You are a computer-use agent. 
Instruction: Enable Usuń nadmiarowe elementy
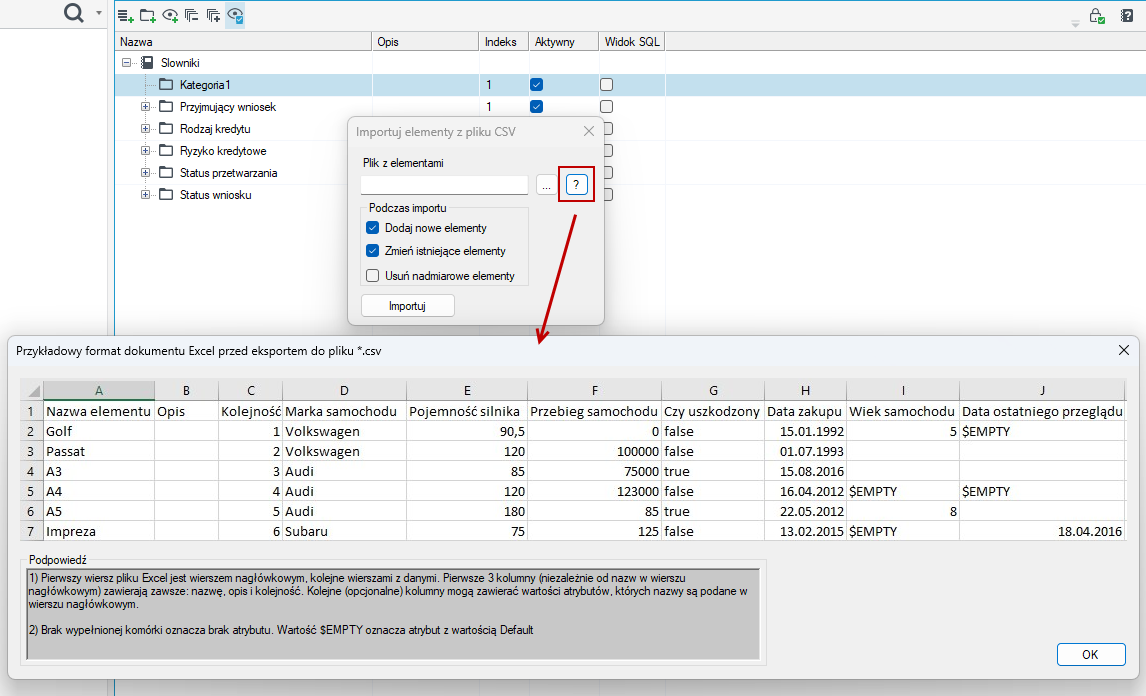point(373,276)
